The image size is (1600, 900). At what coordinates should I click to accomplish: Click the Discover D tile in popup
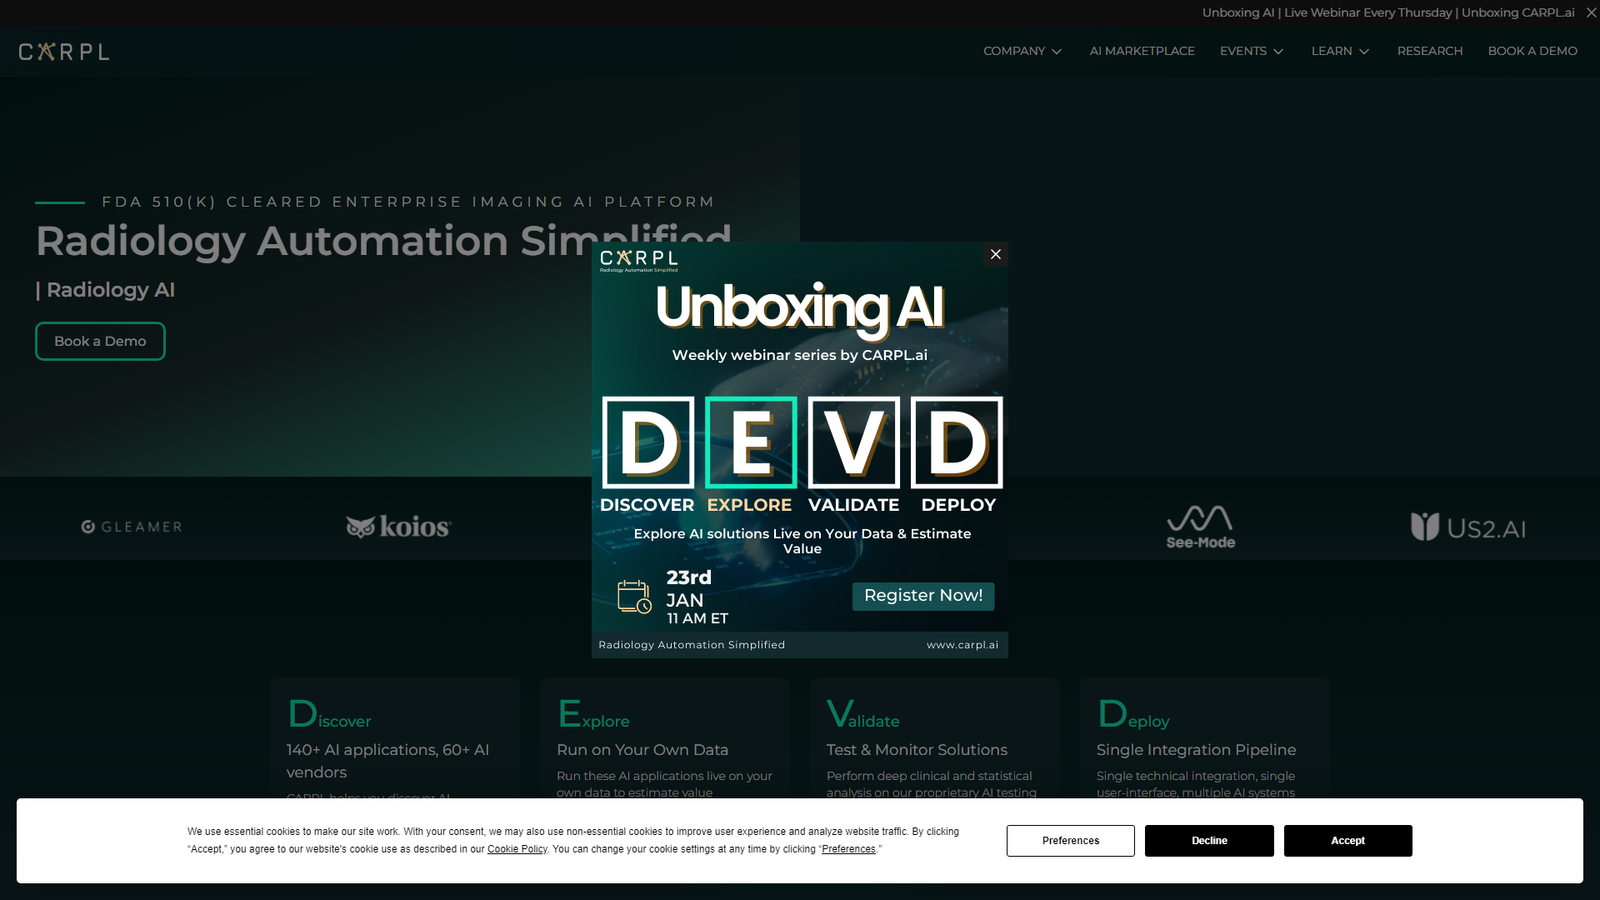(648, 442)
